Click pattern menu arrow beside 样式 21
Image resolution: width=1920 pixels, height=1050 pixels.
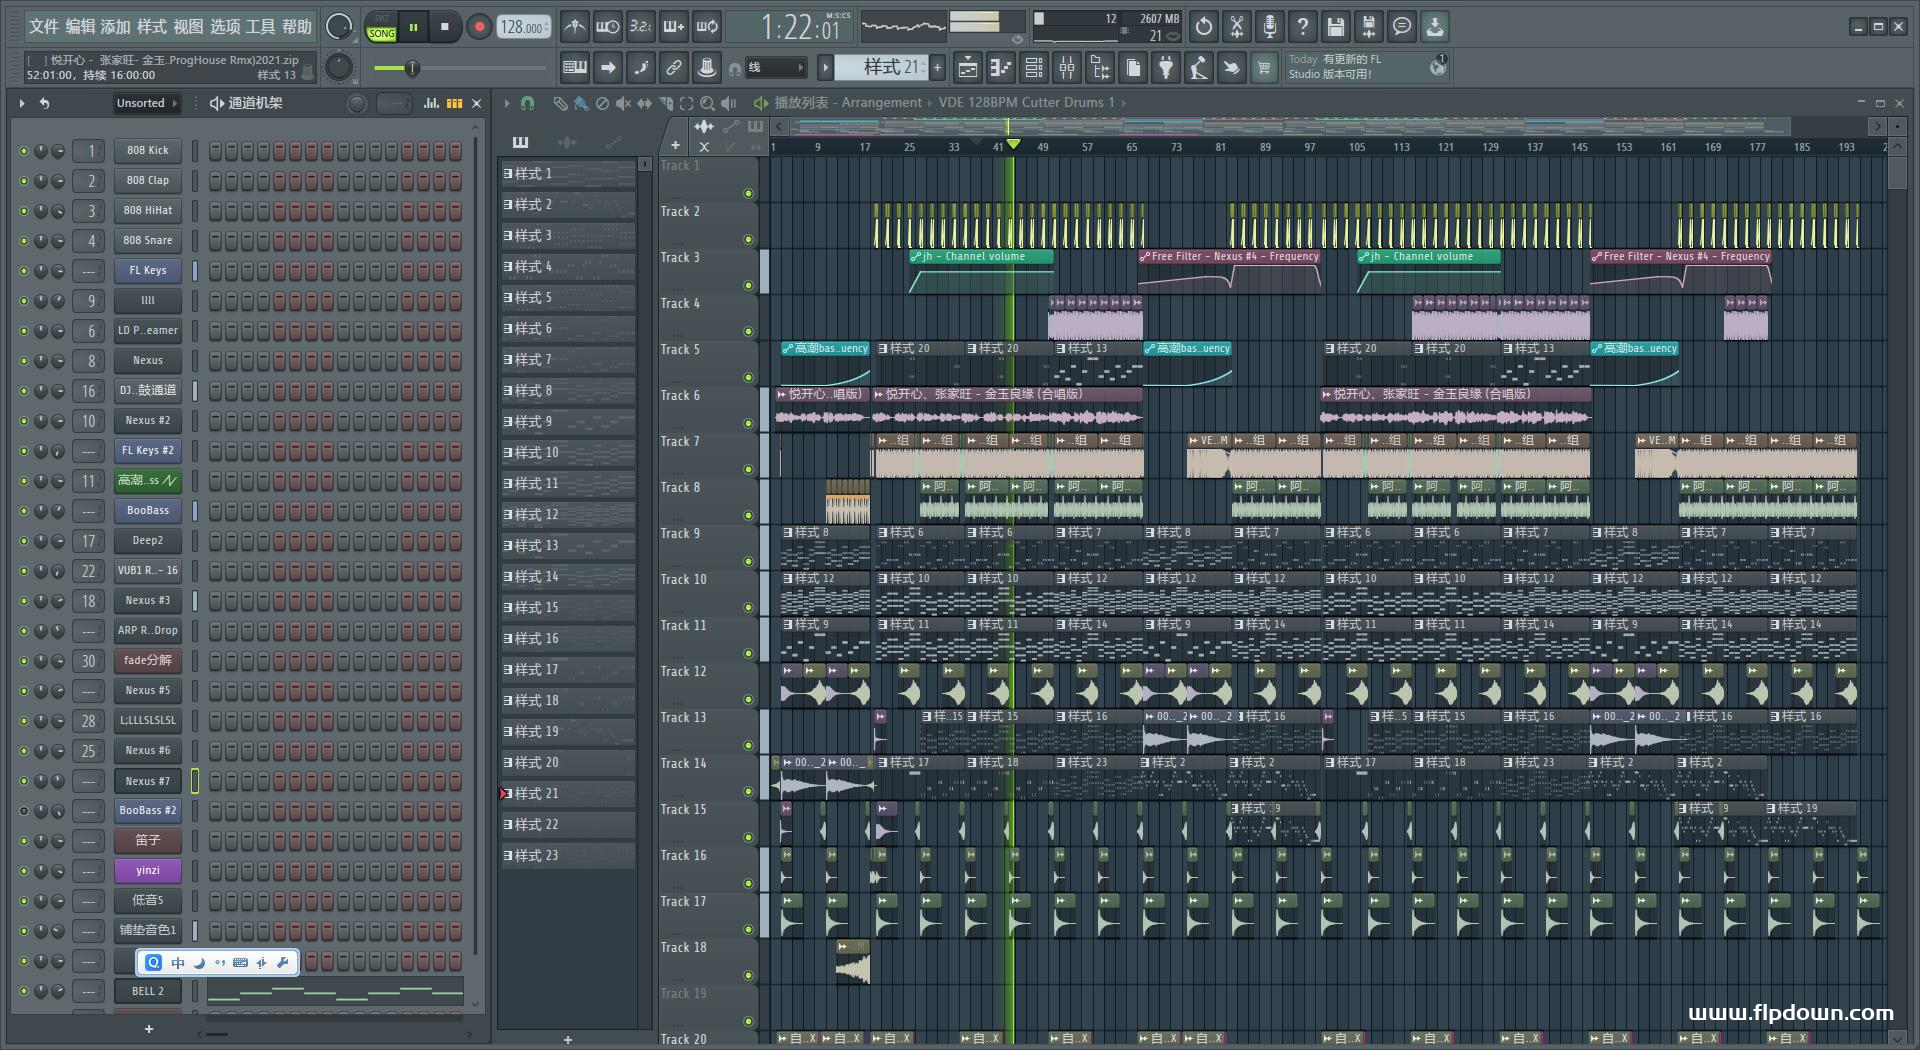click(x=825, y=68)
